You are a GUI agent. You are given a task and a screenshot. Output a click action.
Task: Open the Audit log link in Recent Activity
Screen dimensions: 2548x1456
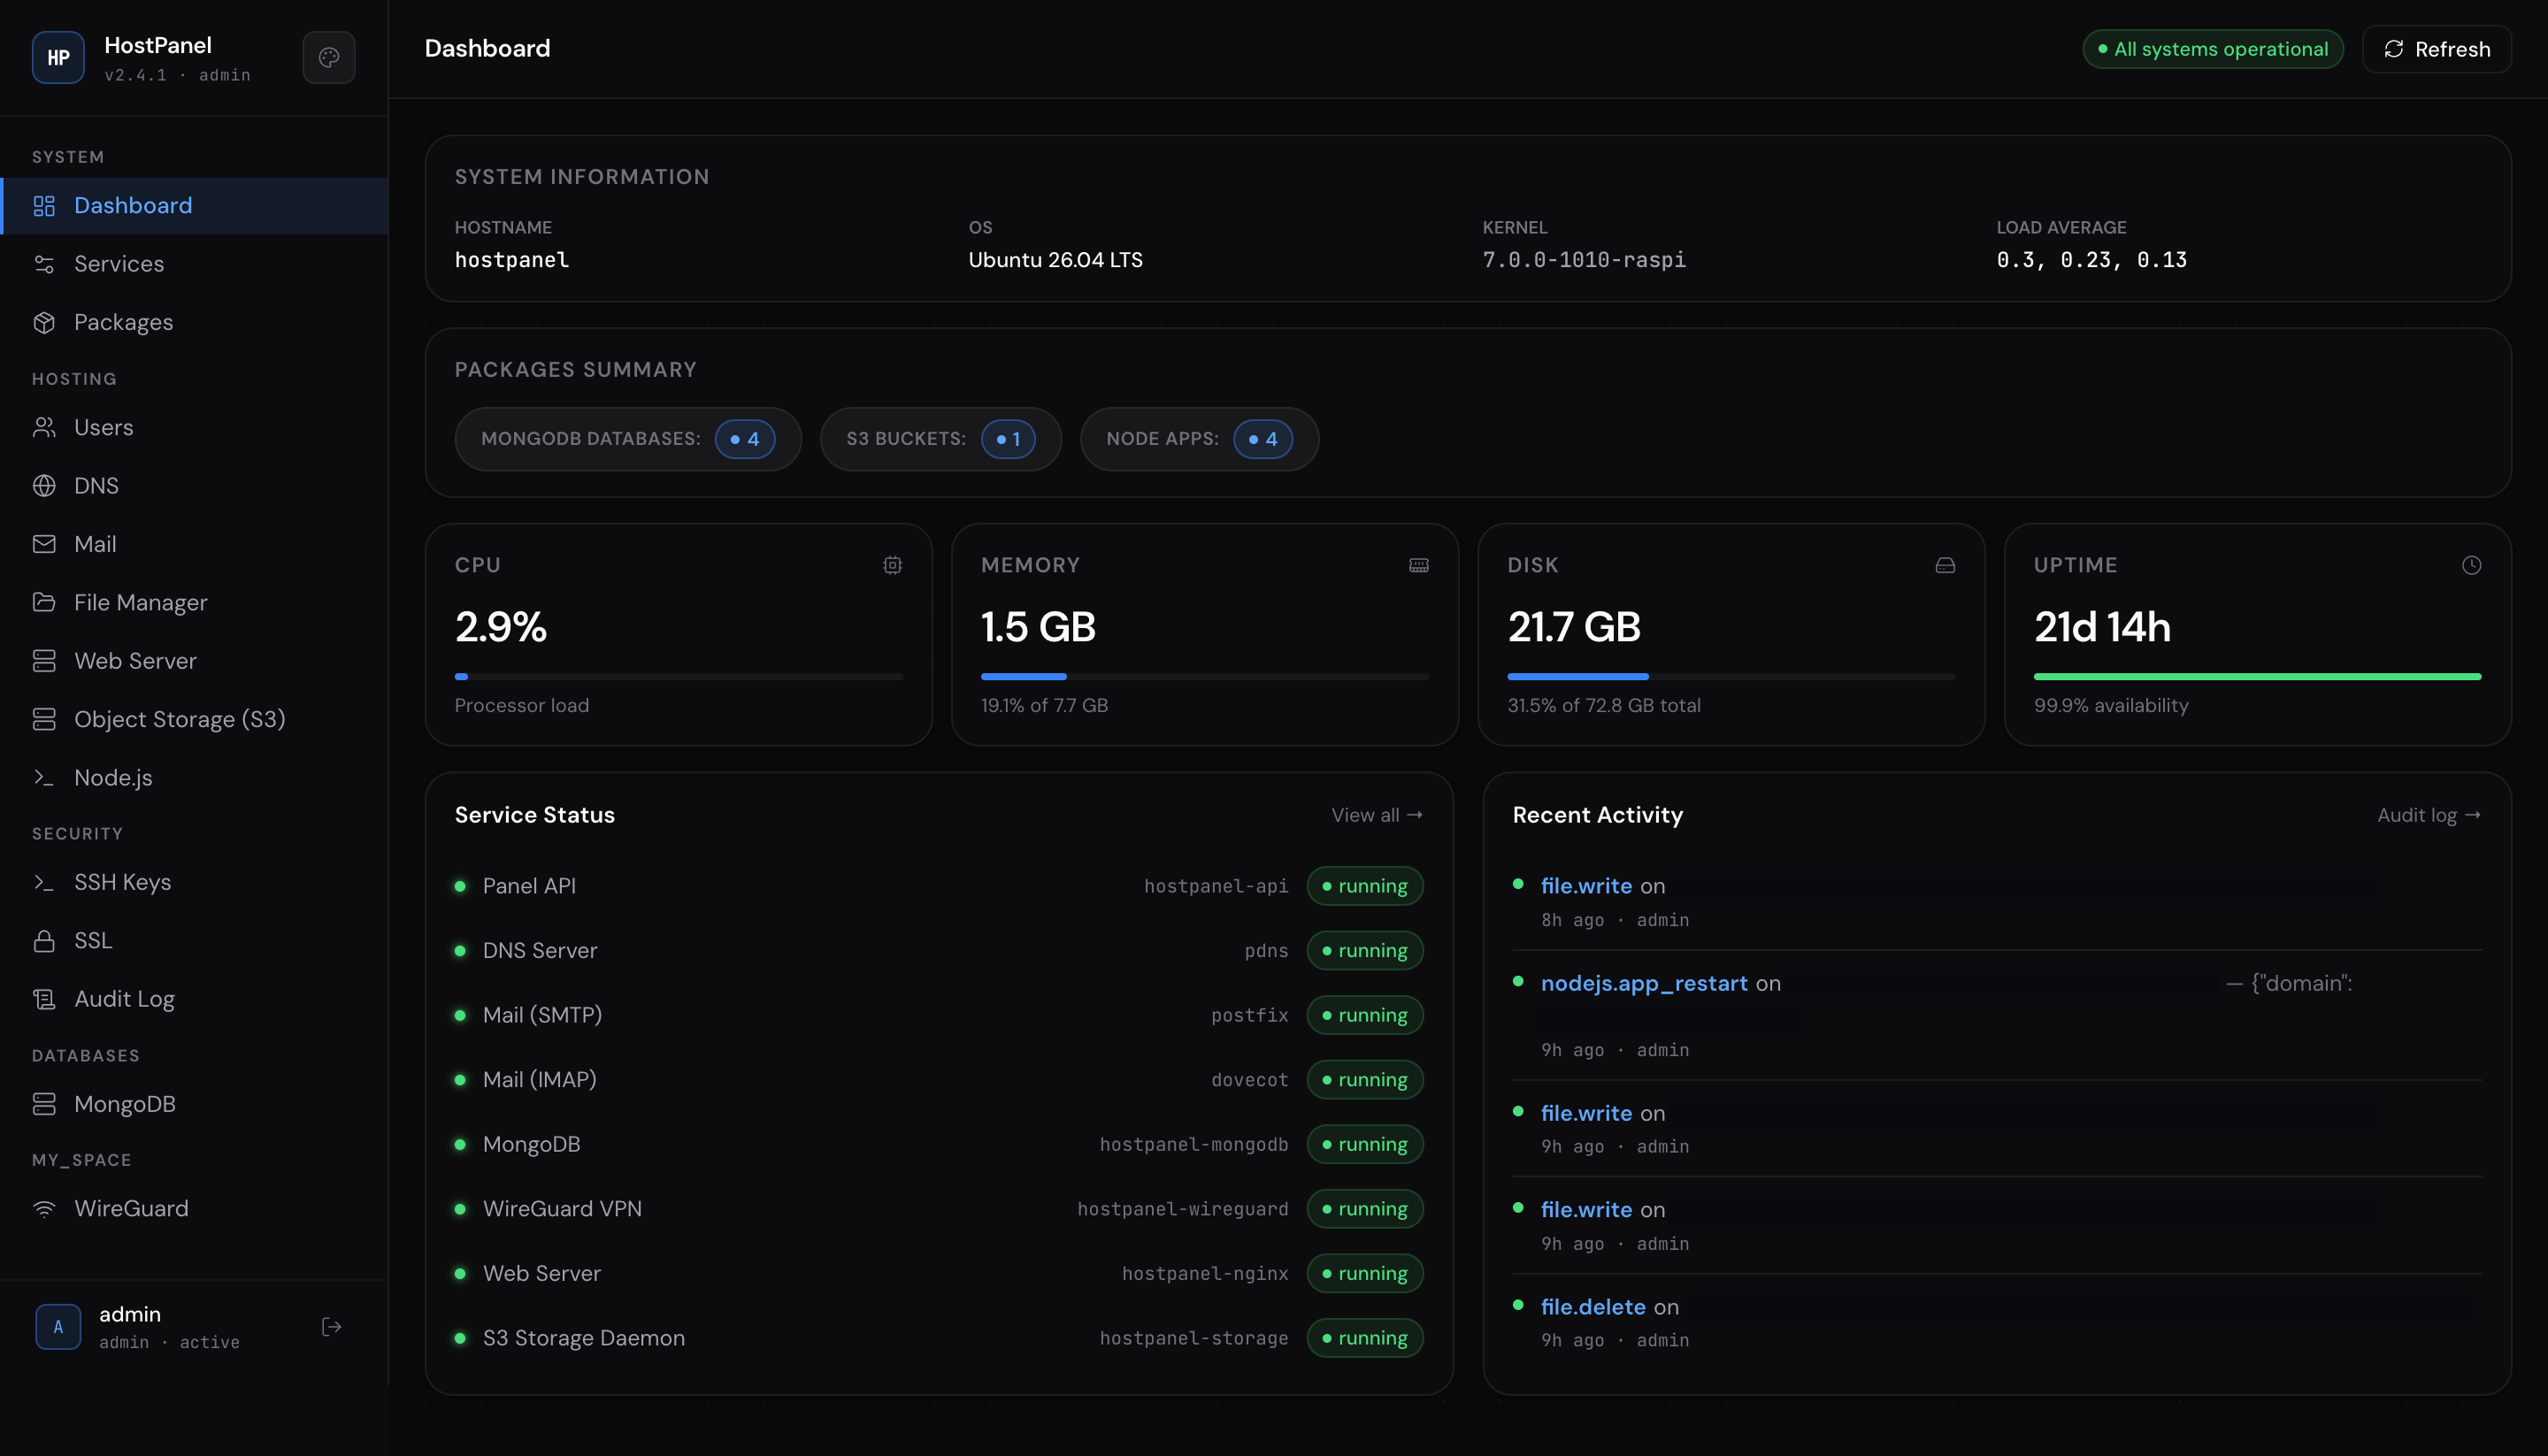(x=2429, y=815)
